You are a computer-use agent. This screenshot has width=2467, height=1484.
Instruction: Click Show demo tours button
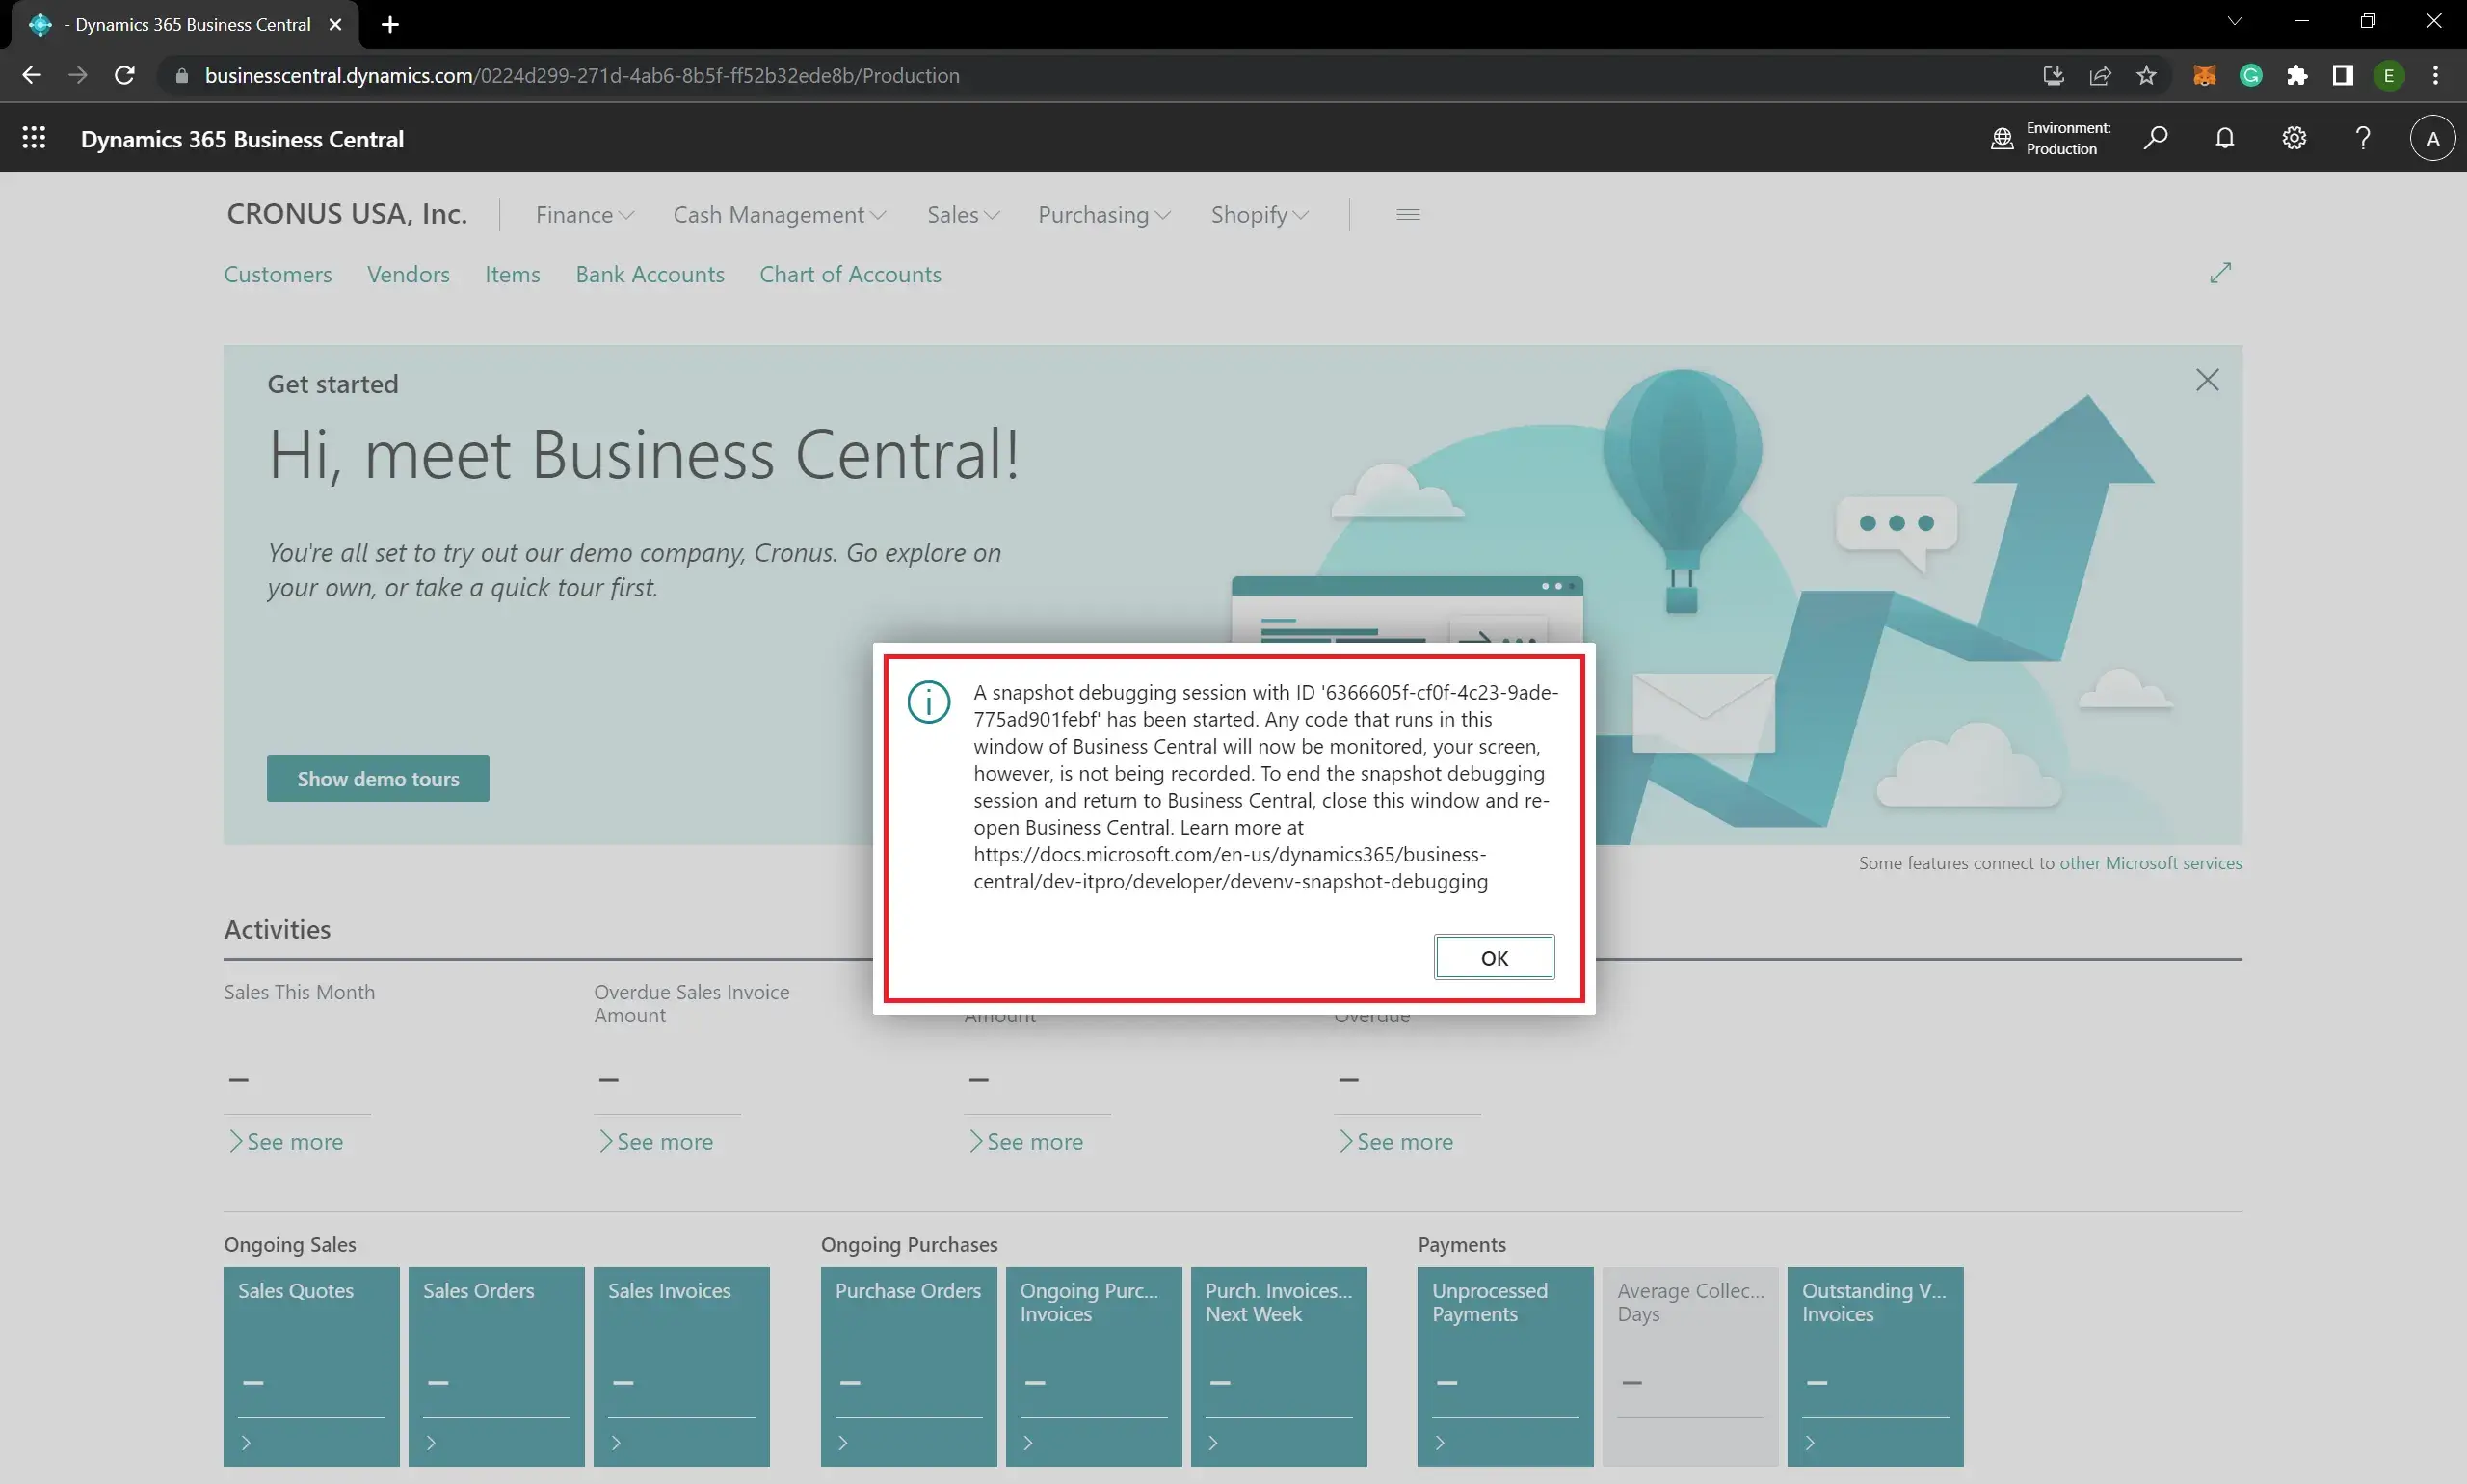377,778
